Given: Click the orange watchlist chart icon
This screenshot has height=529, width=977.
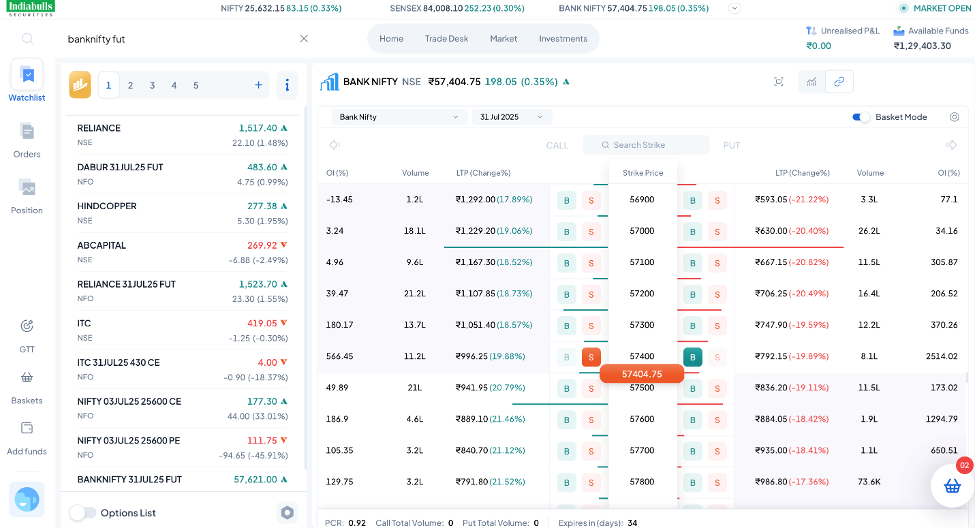Looking at the screenshot, I should click(x=80, y=85).
